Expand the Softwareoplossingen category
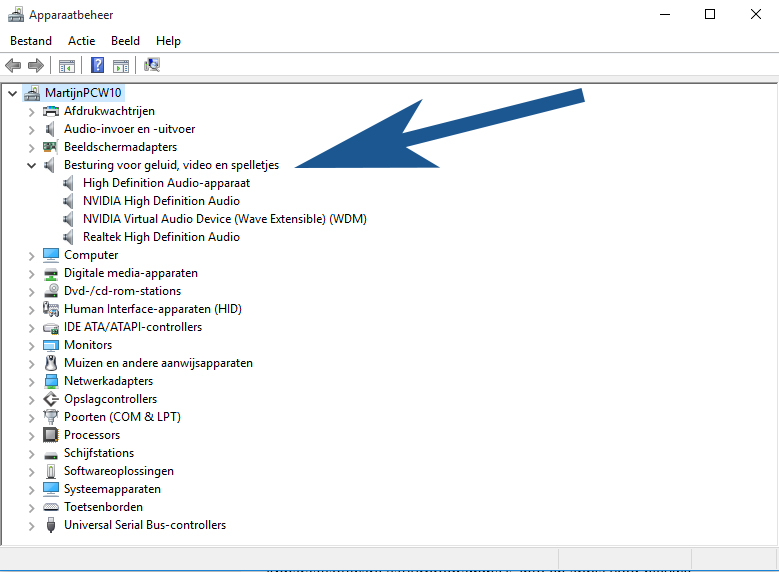Image resolution: width=779 pixels, height=572 pixels. pos(31,472)
